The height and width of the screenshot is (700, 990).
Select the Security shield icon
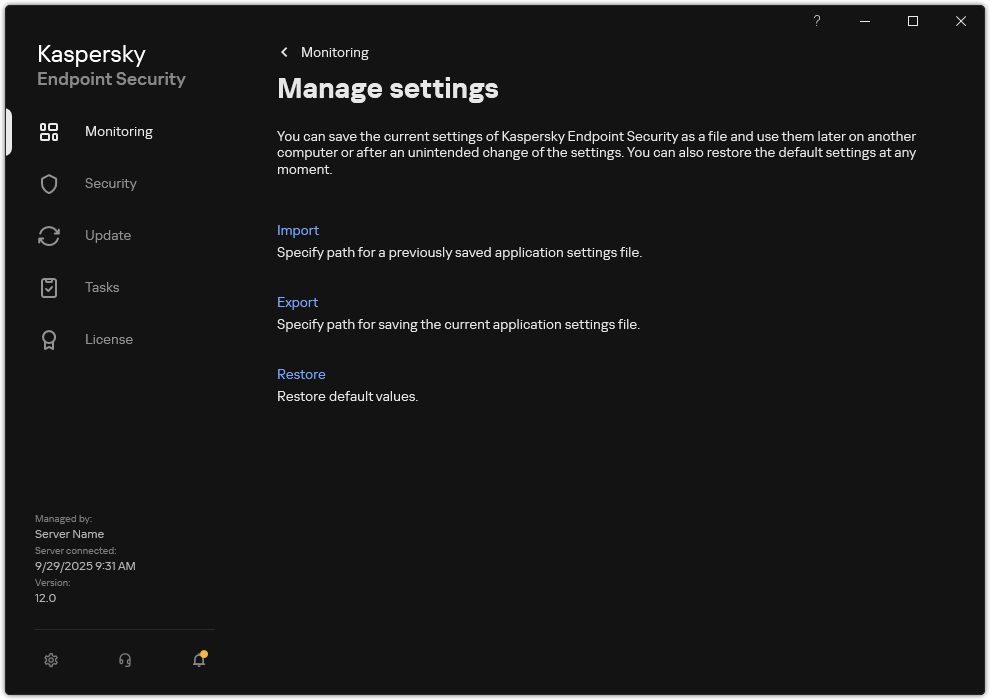(49, 183)
